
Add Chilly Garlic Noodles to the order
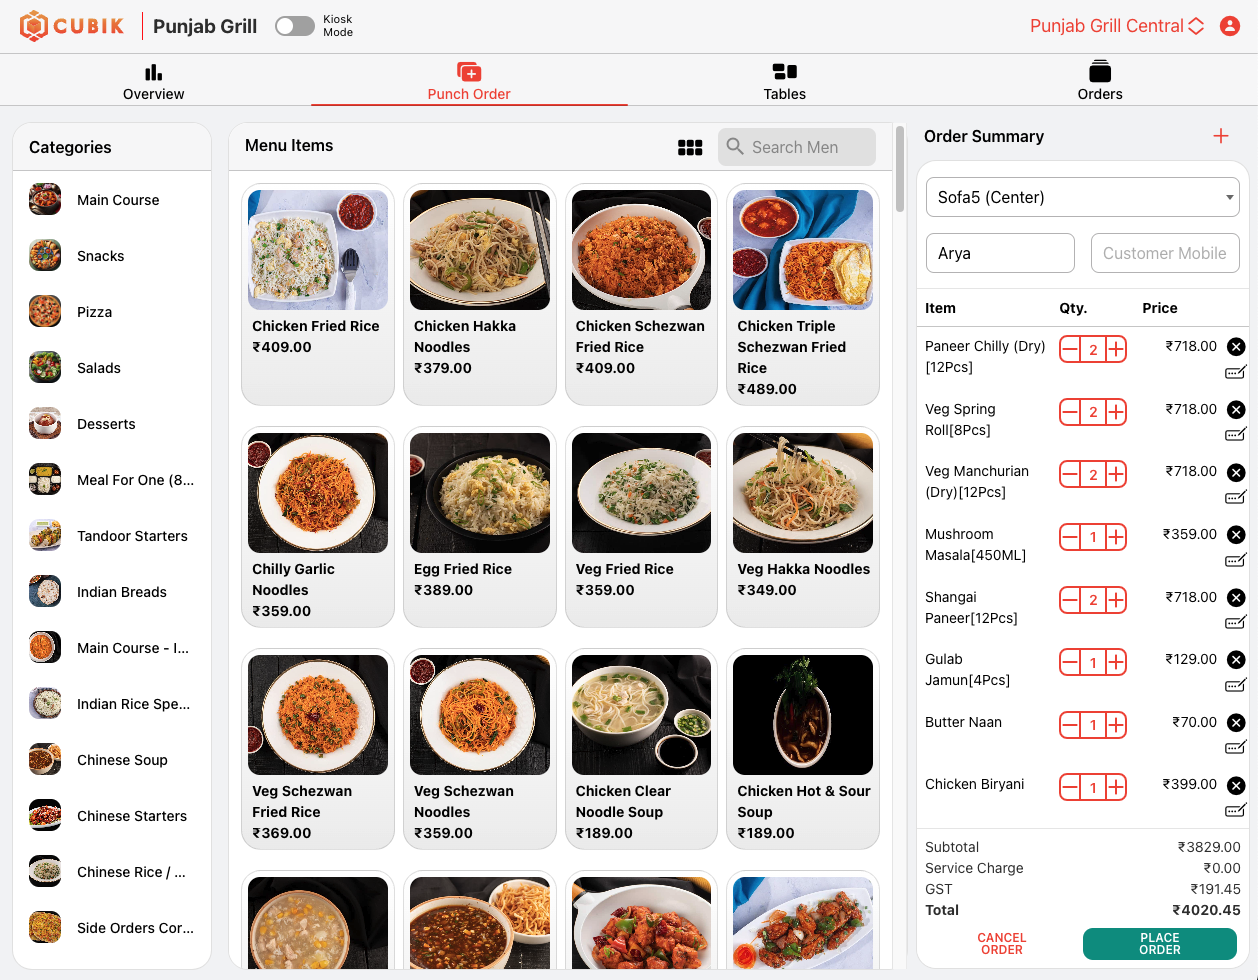[318, 527]
